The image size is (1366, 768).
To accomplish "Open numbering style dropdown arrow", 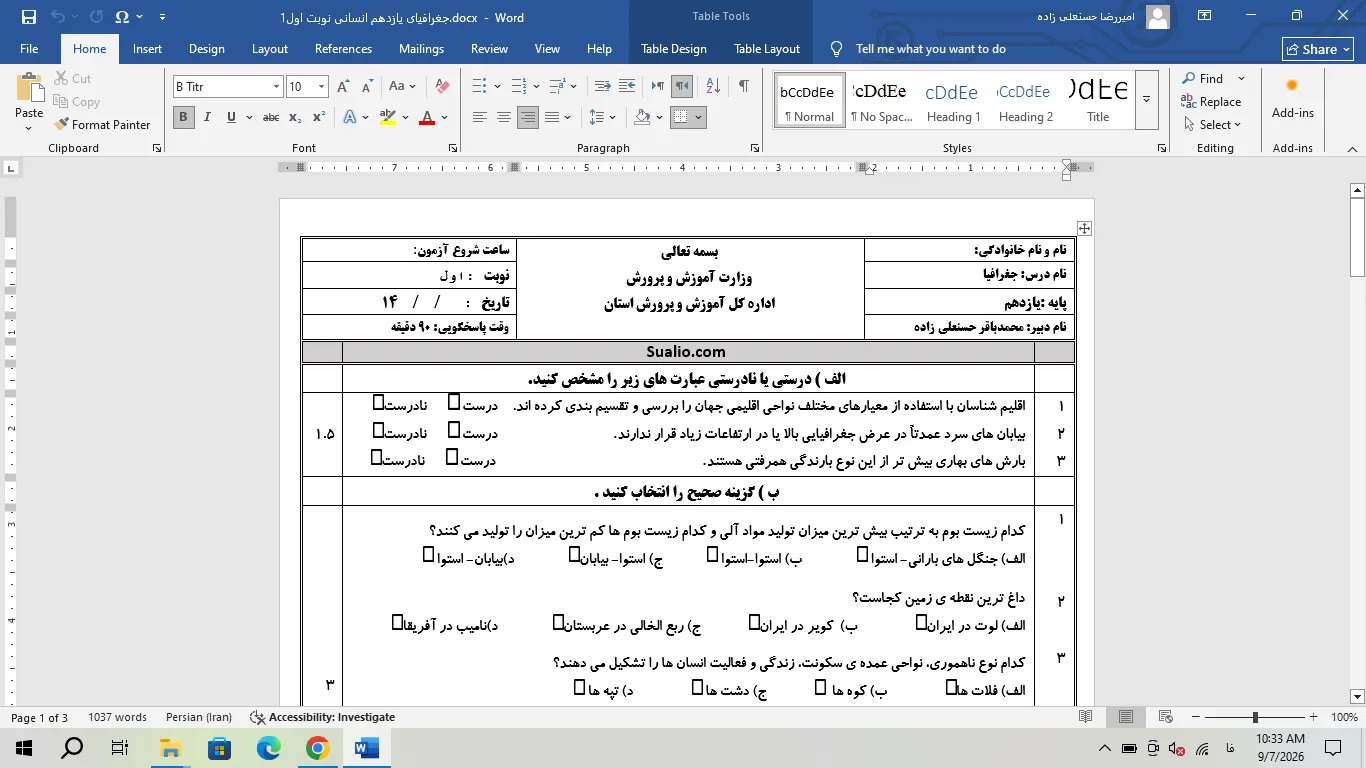I will point(537,87).
